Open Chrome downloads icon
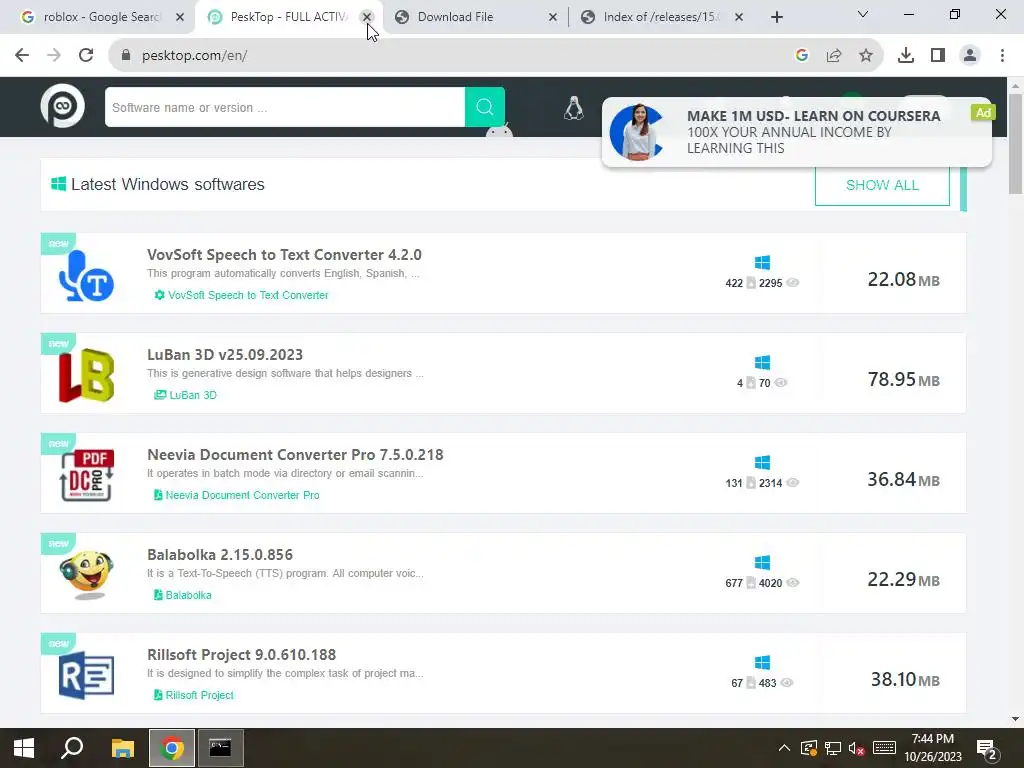1024x768 pixels. [x=906, y=56]
